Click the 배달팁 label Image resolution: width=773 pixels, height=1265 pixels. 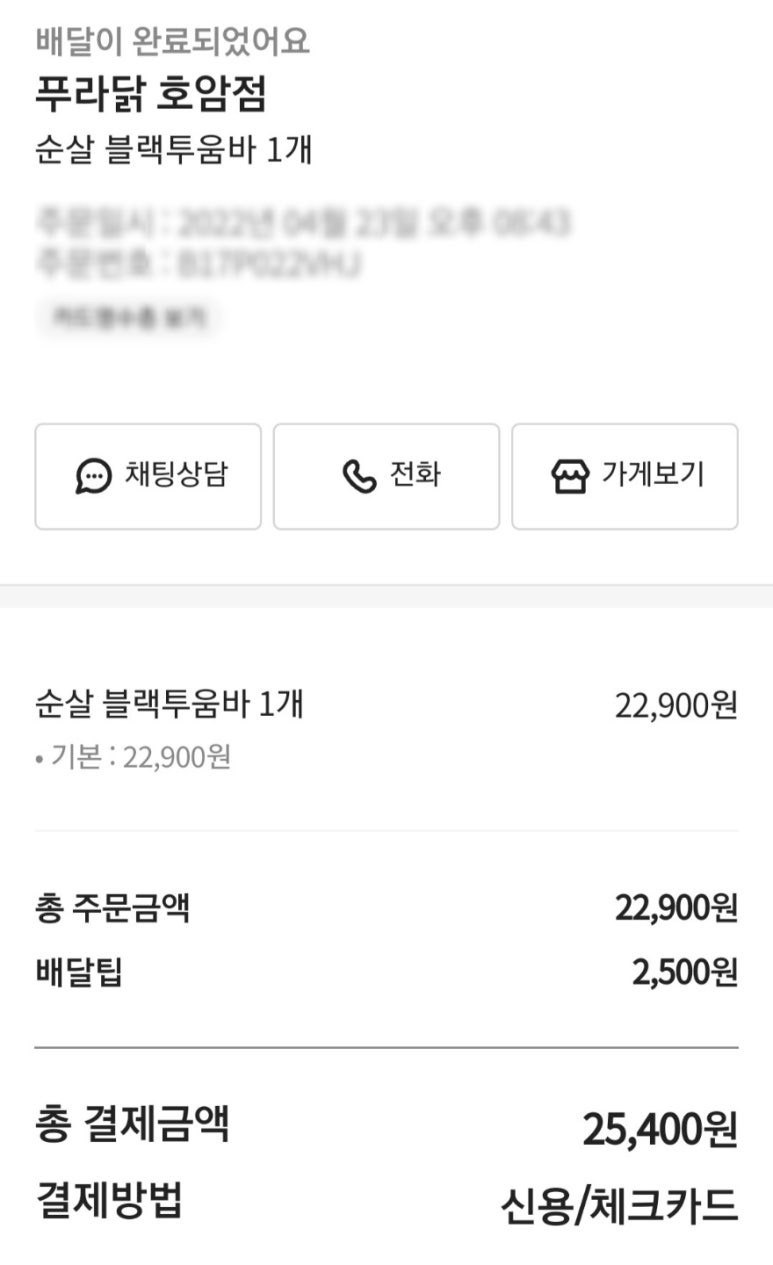pyautogui.click(x=79, y=971)
